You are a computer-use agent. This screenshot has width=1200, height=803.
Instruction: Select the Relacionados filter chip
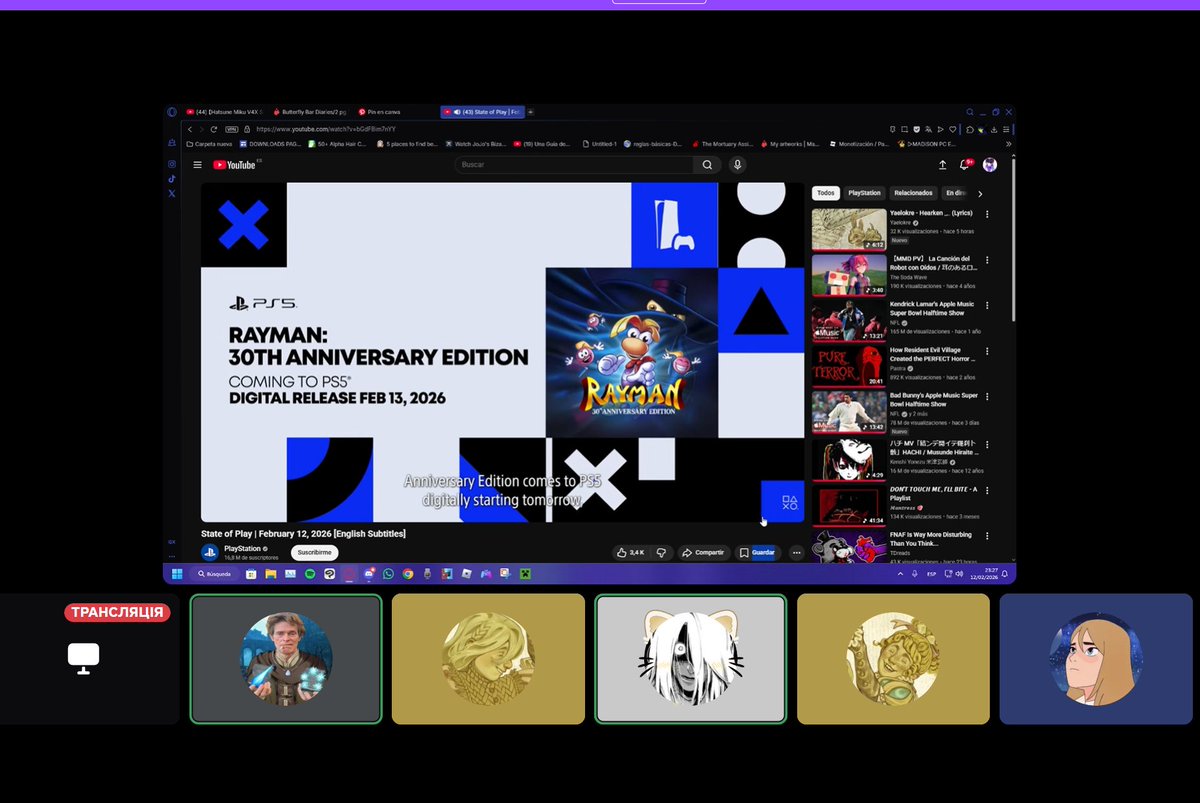pyautogui.click(x=913, y=193)
